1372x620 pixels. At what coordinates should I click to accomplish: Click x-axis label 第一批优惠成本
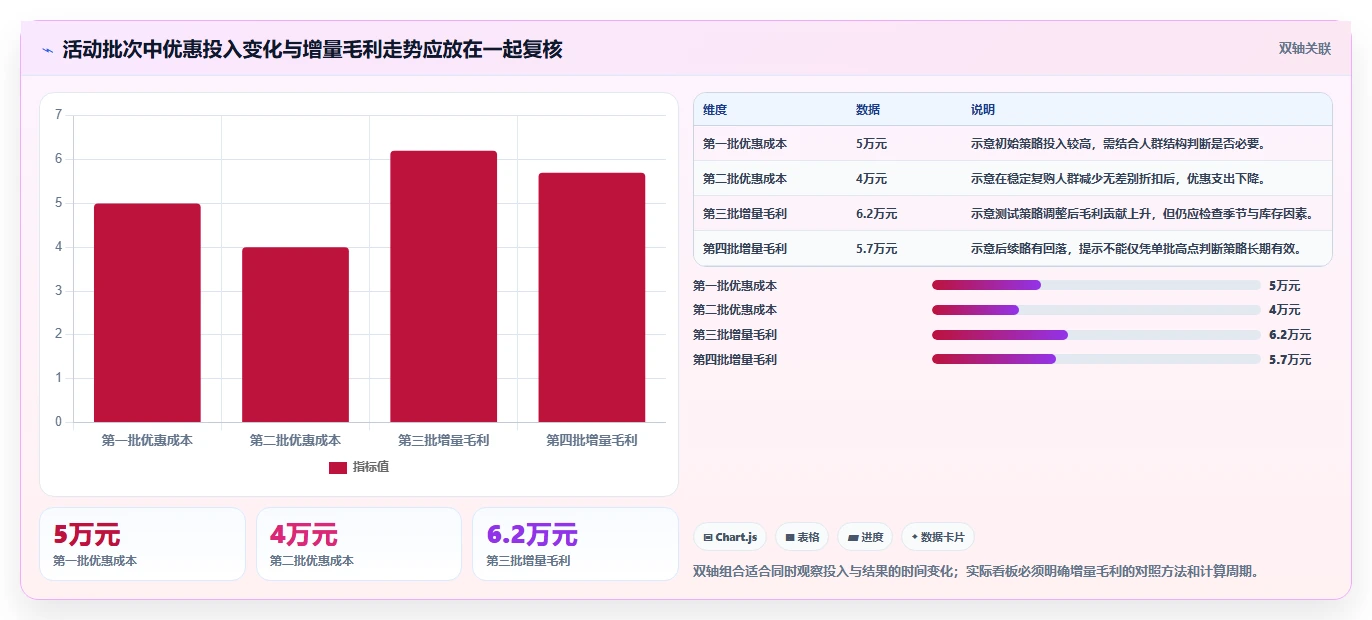(x=147, y=440)
